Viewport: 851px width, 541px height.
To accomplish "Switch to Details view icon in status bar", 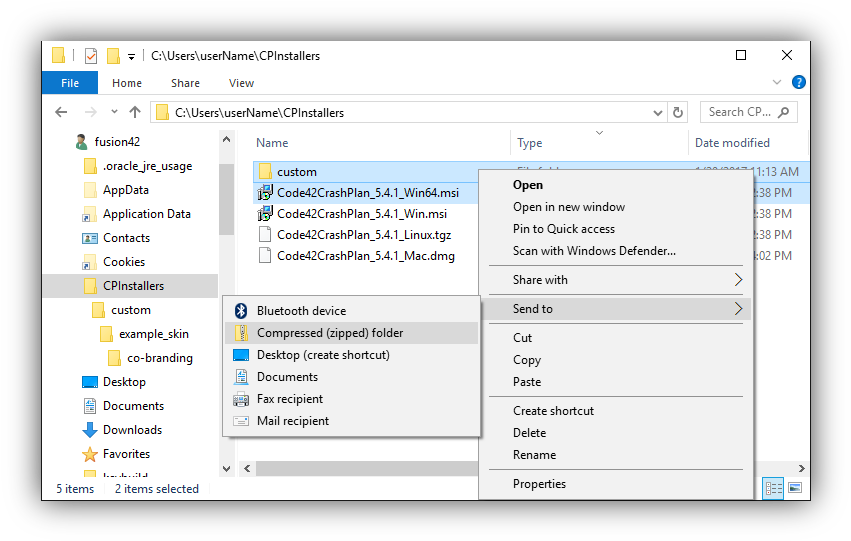I will (x=773, y=488).
